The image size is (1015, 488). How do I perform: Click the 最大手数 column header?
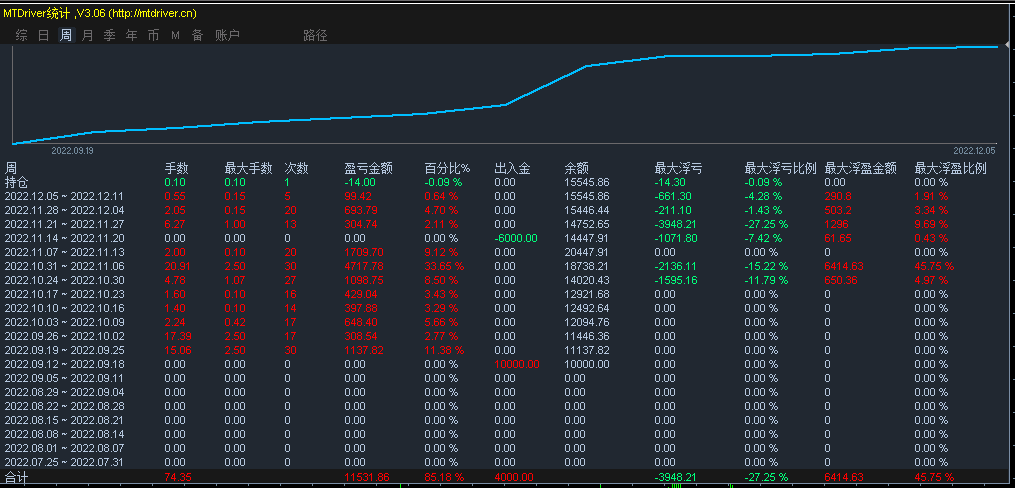pyautogui.click(x=249, y=168)
